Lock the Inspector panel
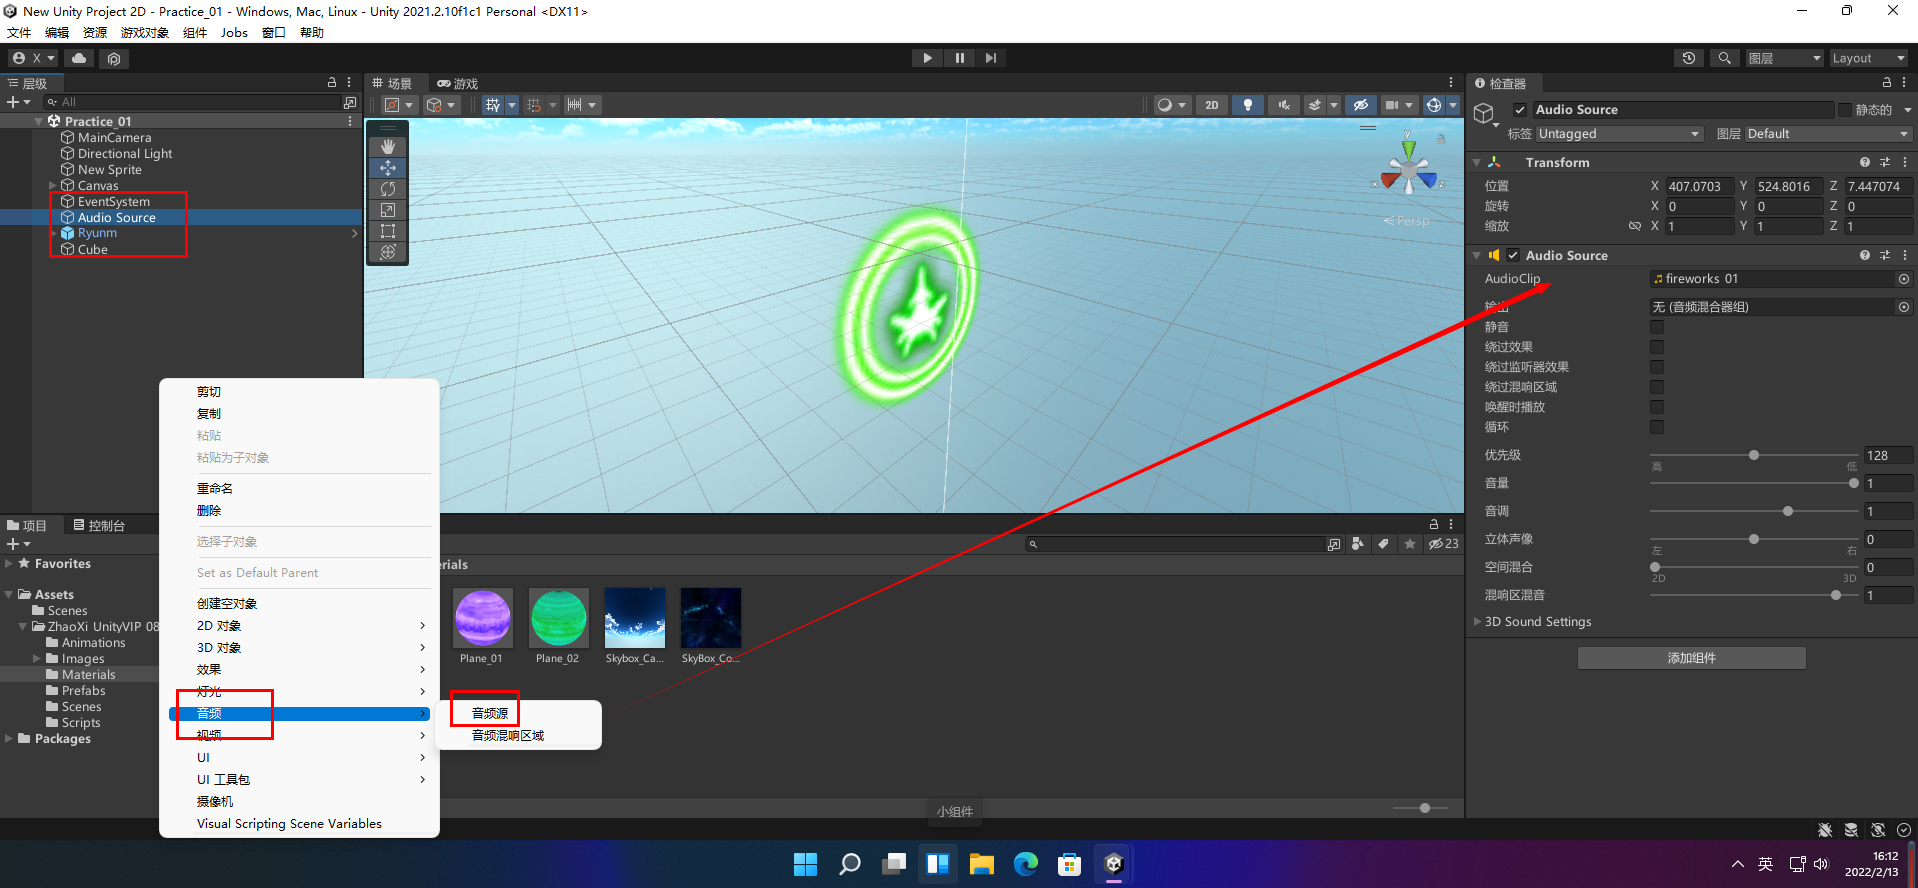 [1887, 83]
